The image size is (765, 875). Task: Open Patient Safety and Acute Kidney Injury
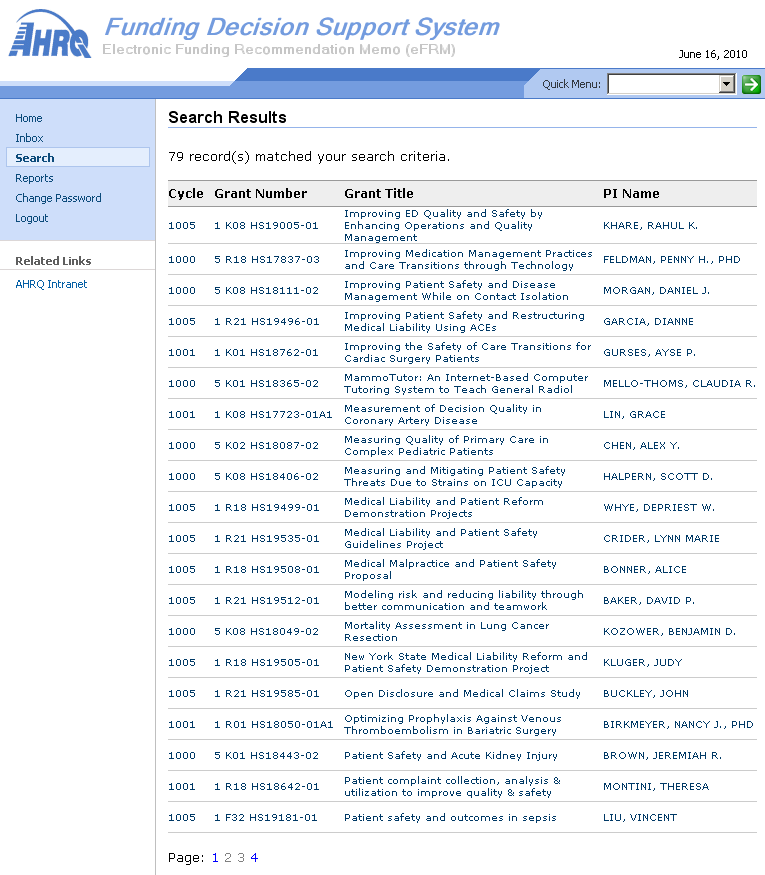pos(450,755)
